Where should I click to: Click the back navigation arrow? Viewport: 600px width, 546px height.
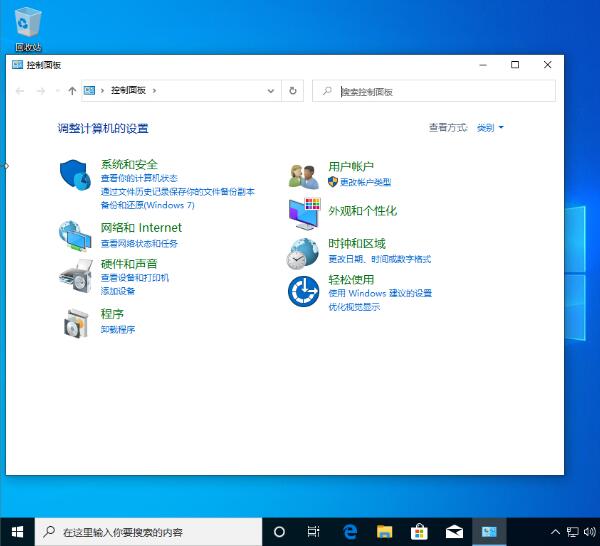tap(20, 91)
